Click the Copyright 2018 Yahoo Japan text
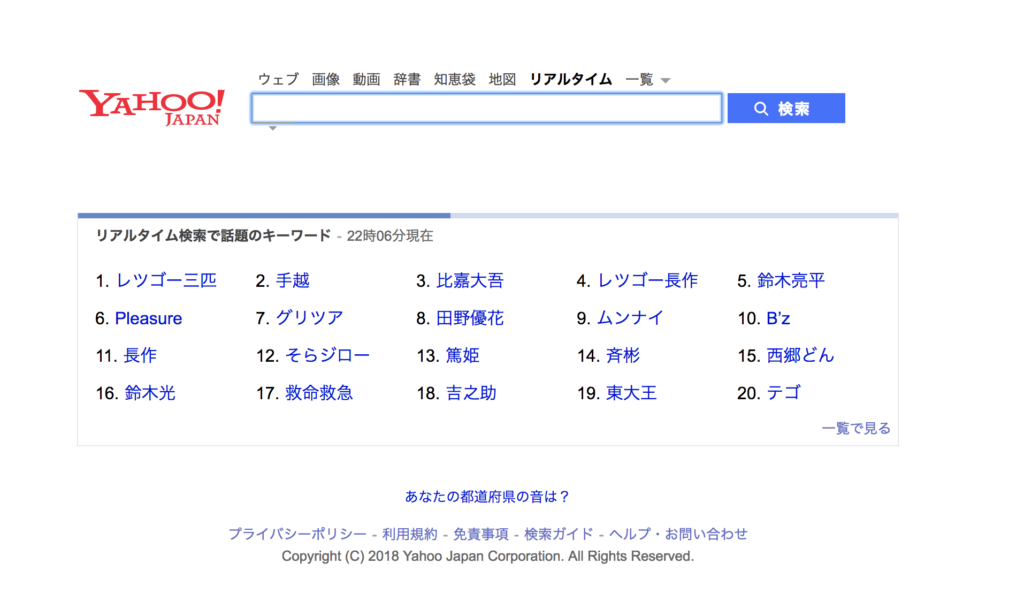Screen dimensions: 1024x609 tap(487, 556)
